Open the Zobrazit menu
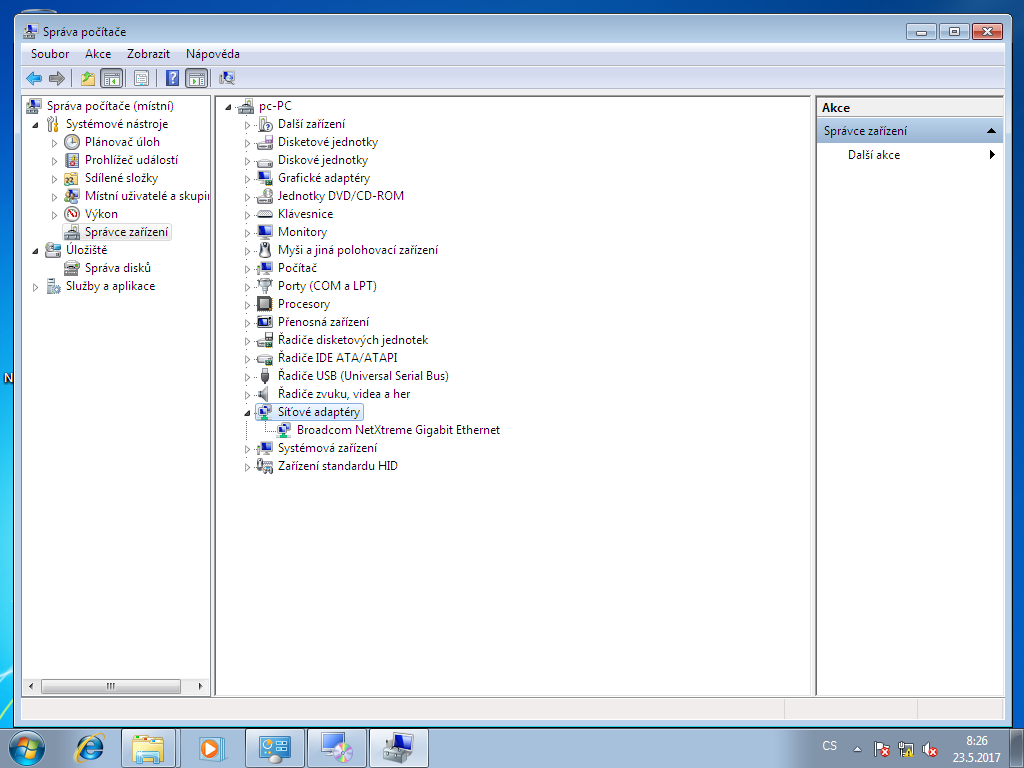 coord(148,54)
